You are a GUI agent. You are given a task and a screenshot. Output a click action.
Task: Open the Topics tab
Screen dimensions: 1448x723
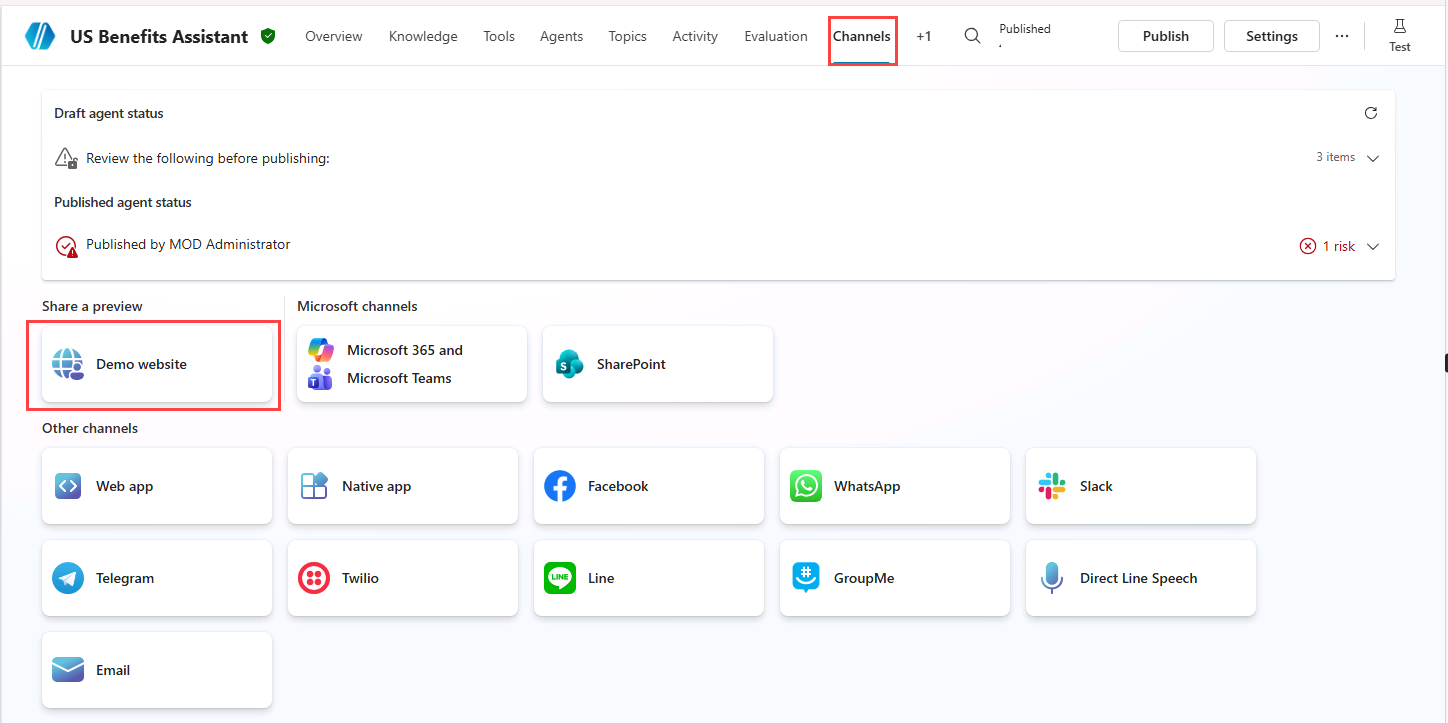tap(628, 36)
